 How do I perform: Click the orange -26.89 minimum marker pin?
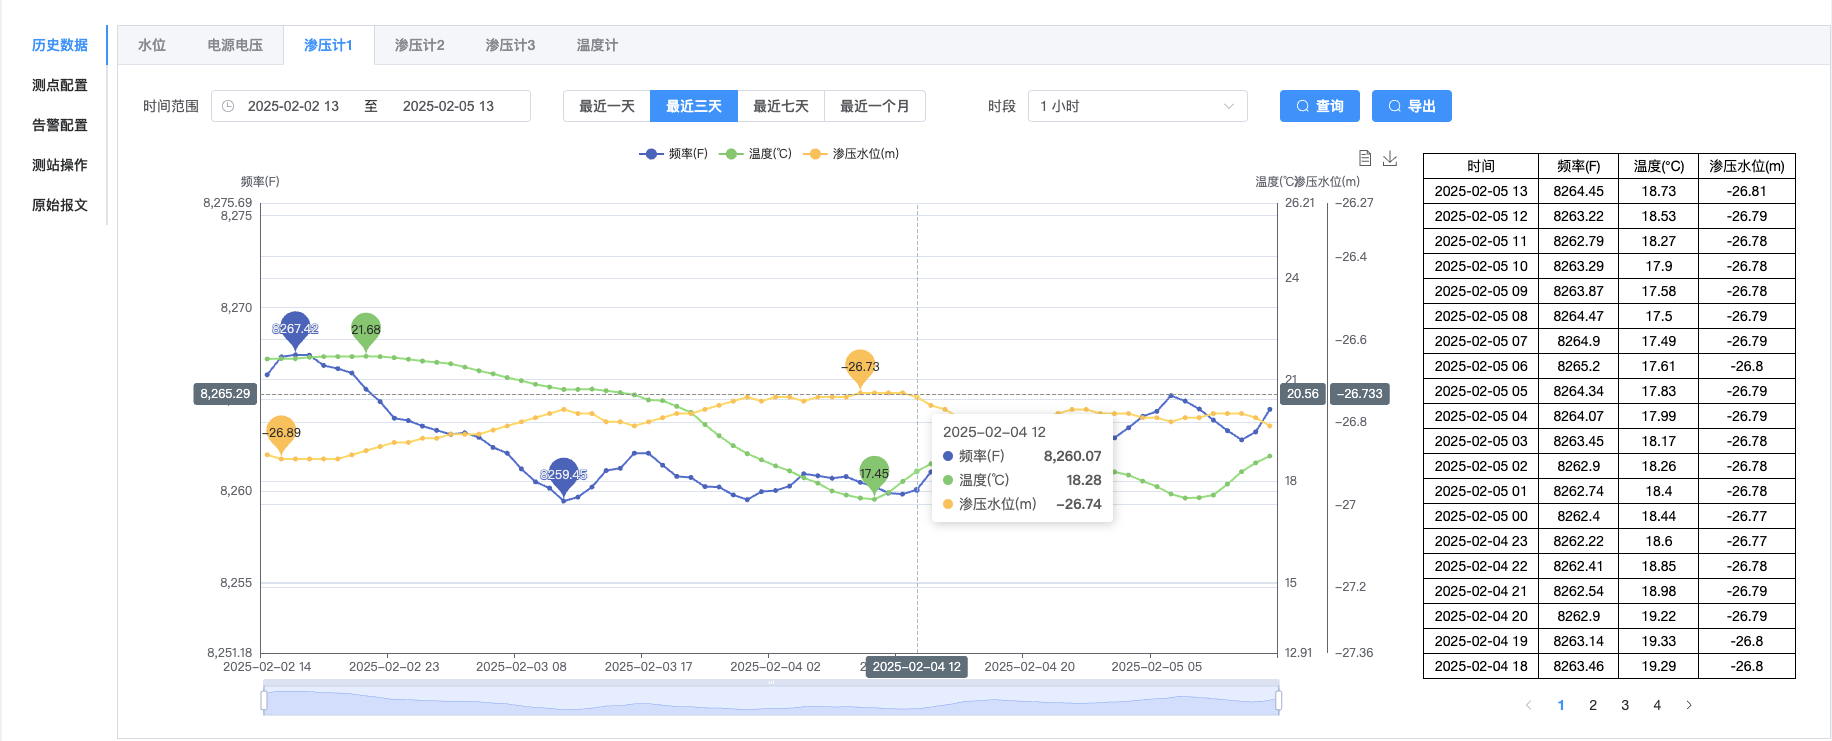click(282, 432)
